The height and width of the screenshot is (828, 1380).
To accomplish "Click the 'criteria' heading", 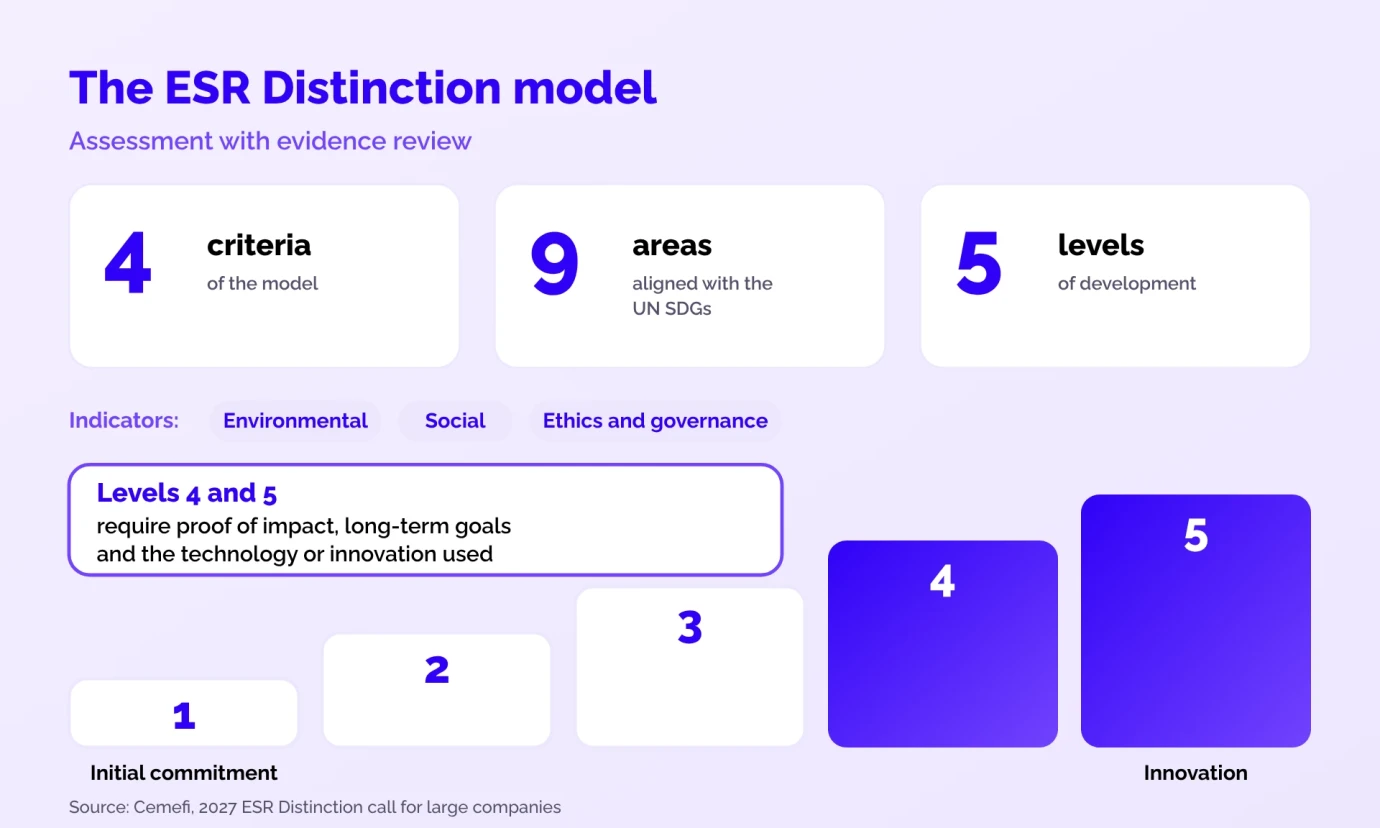I will [259, 245].
